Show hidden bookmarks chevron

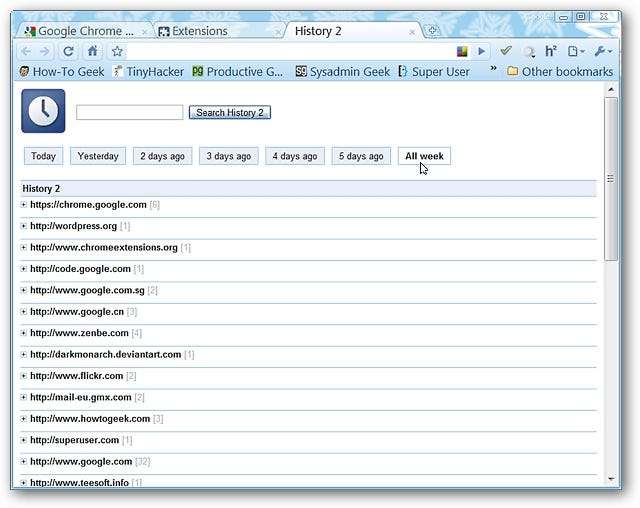pos(493,69)
